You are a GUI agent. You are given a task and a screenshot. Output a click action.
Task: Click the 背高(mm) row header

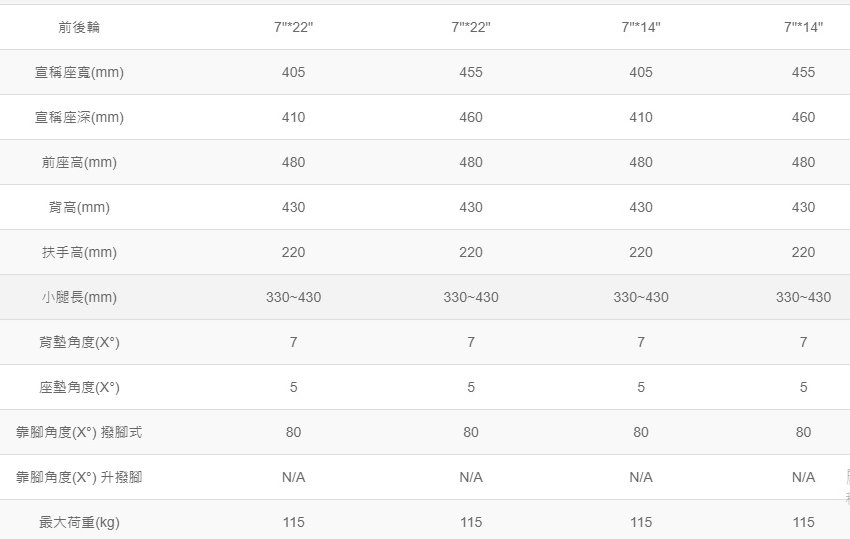79,207
